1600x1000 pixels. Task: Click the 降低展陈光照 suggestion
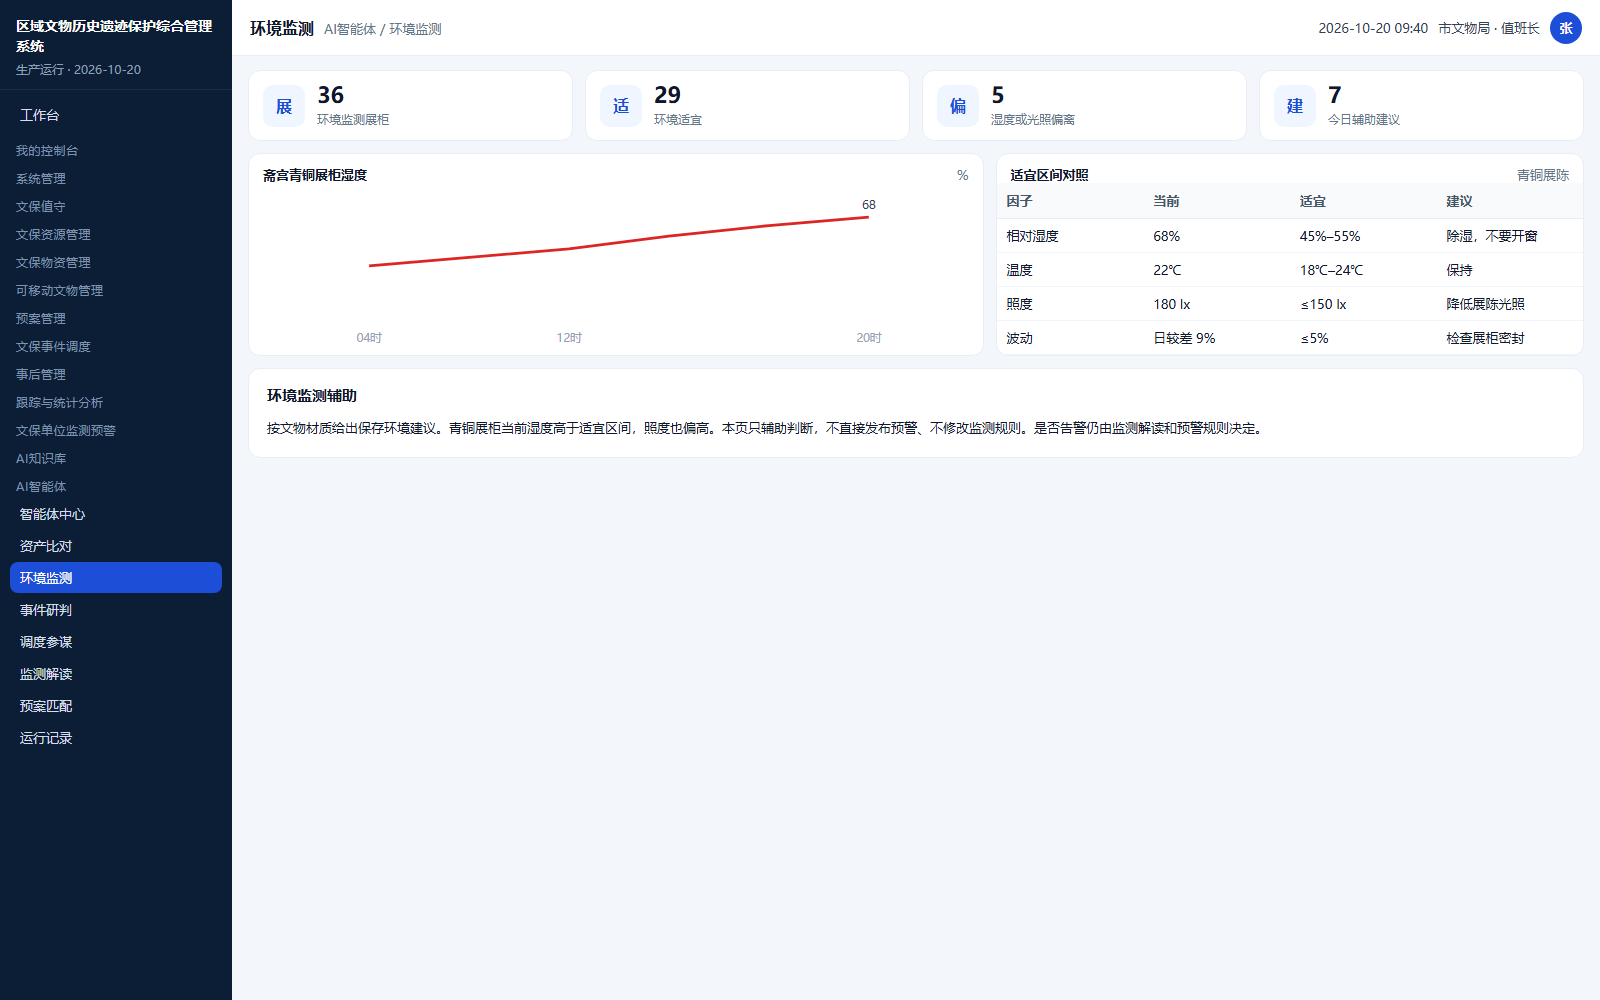(1485, 304)
